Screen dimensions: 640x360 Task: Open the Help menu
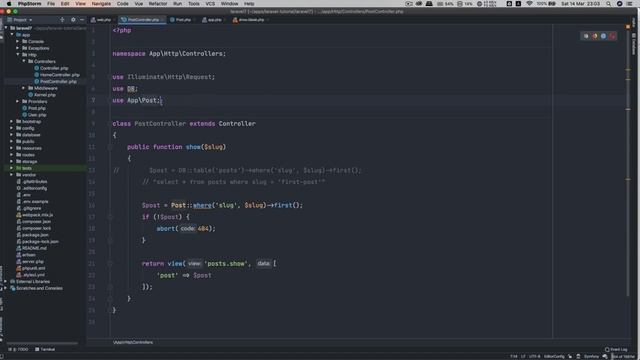coord(249,4)
